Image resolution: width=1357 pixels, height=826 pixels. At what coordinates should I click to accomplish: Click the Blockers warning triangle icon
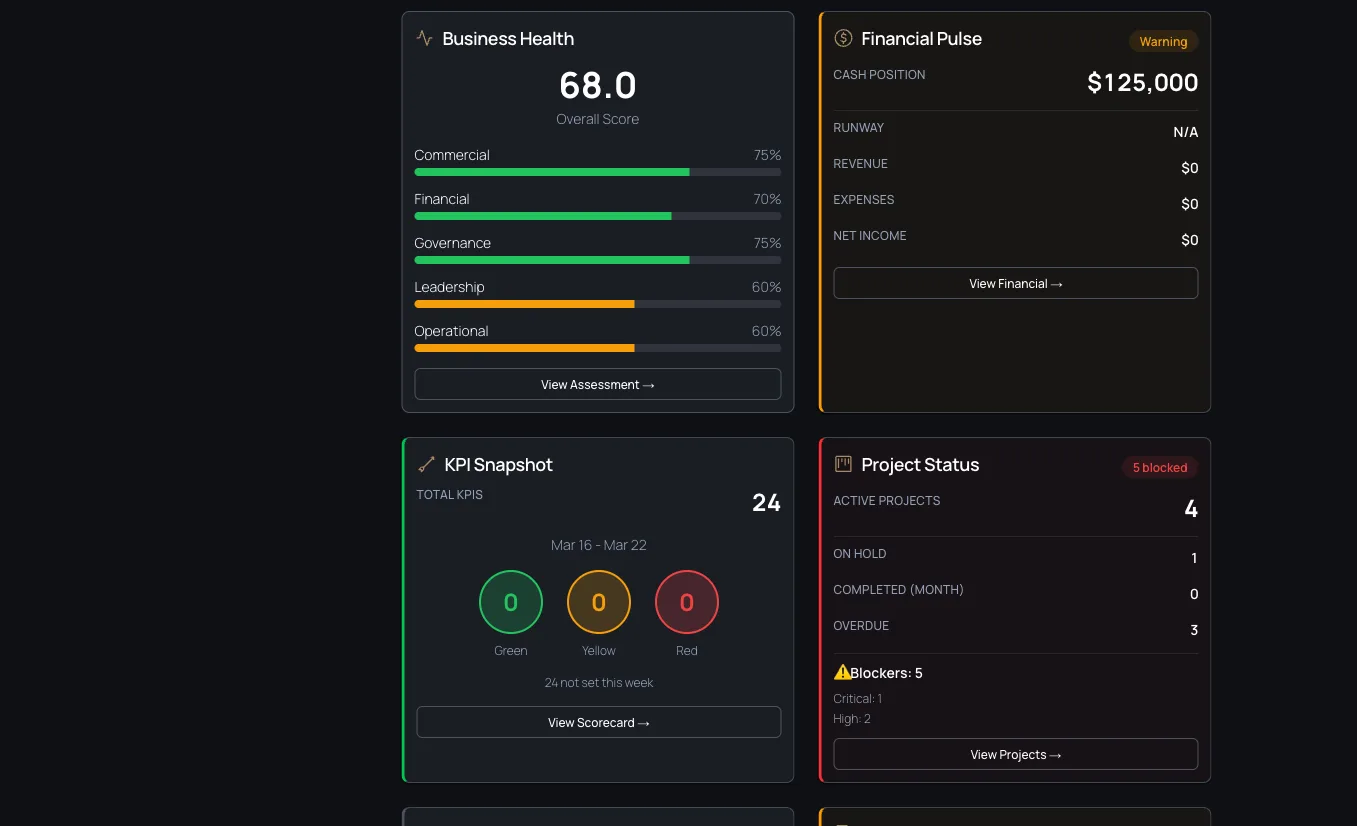(842, 673)
